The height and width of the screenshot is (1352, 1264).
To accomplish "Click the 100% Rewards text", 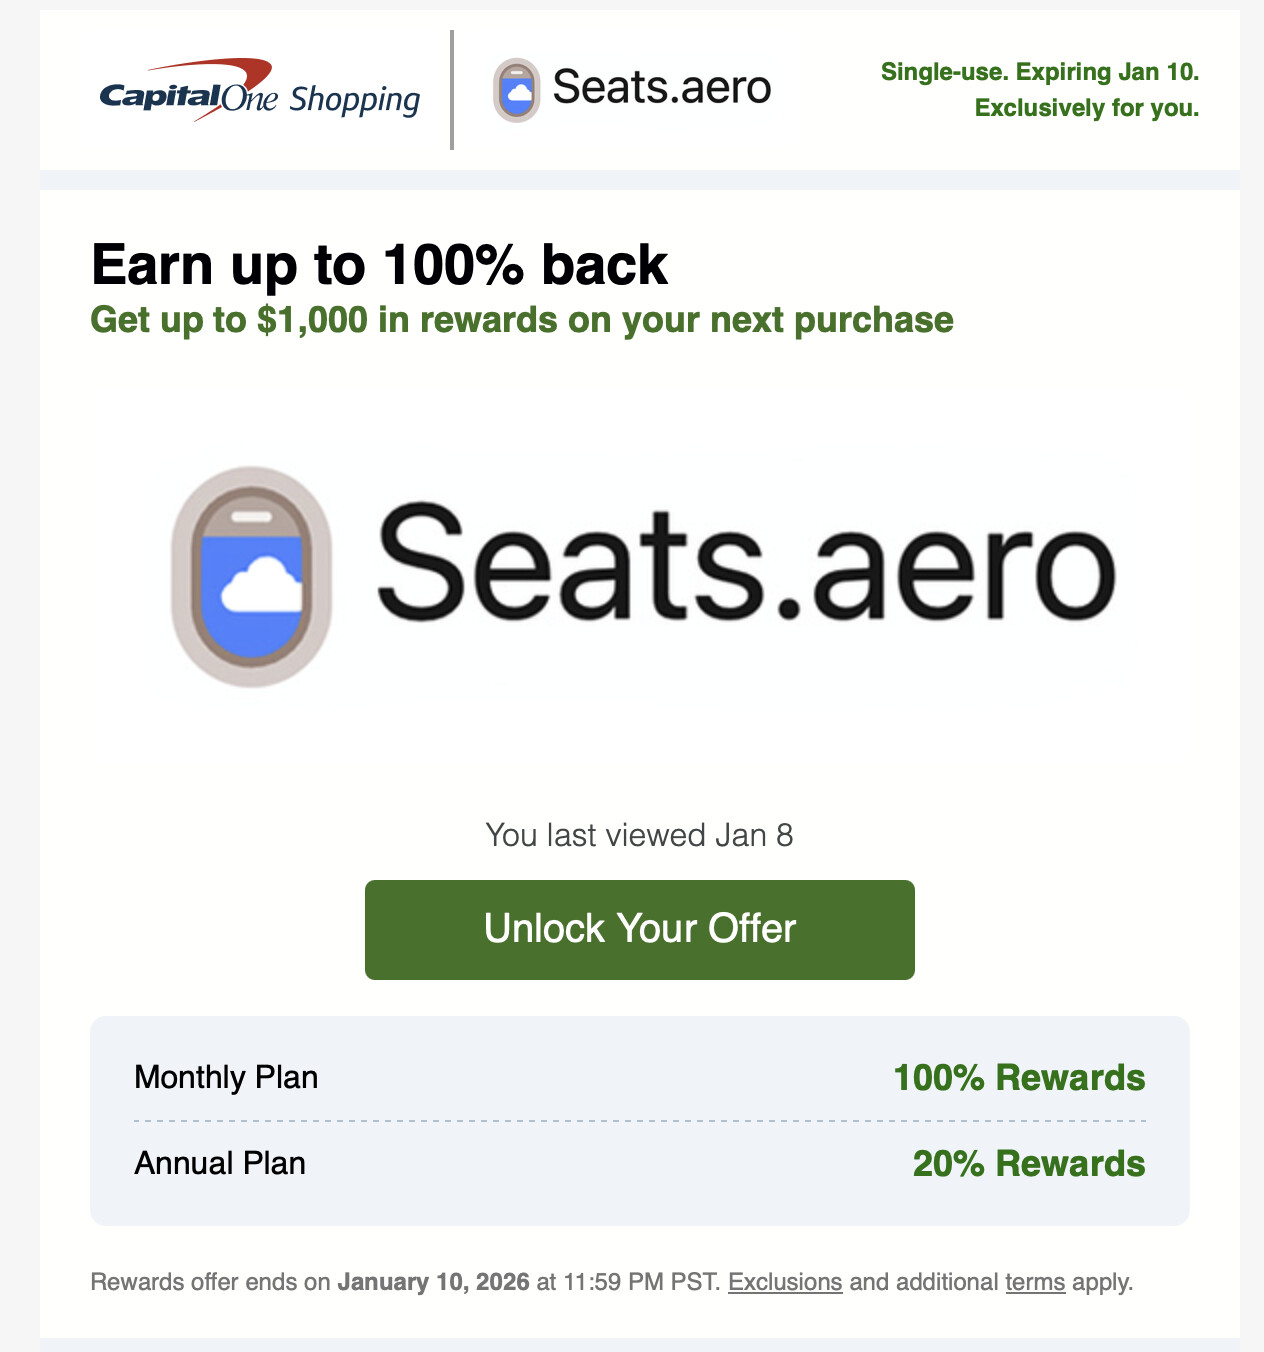I will pyautogui.click(x=1019, y=1077).
